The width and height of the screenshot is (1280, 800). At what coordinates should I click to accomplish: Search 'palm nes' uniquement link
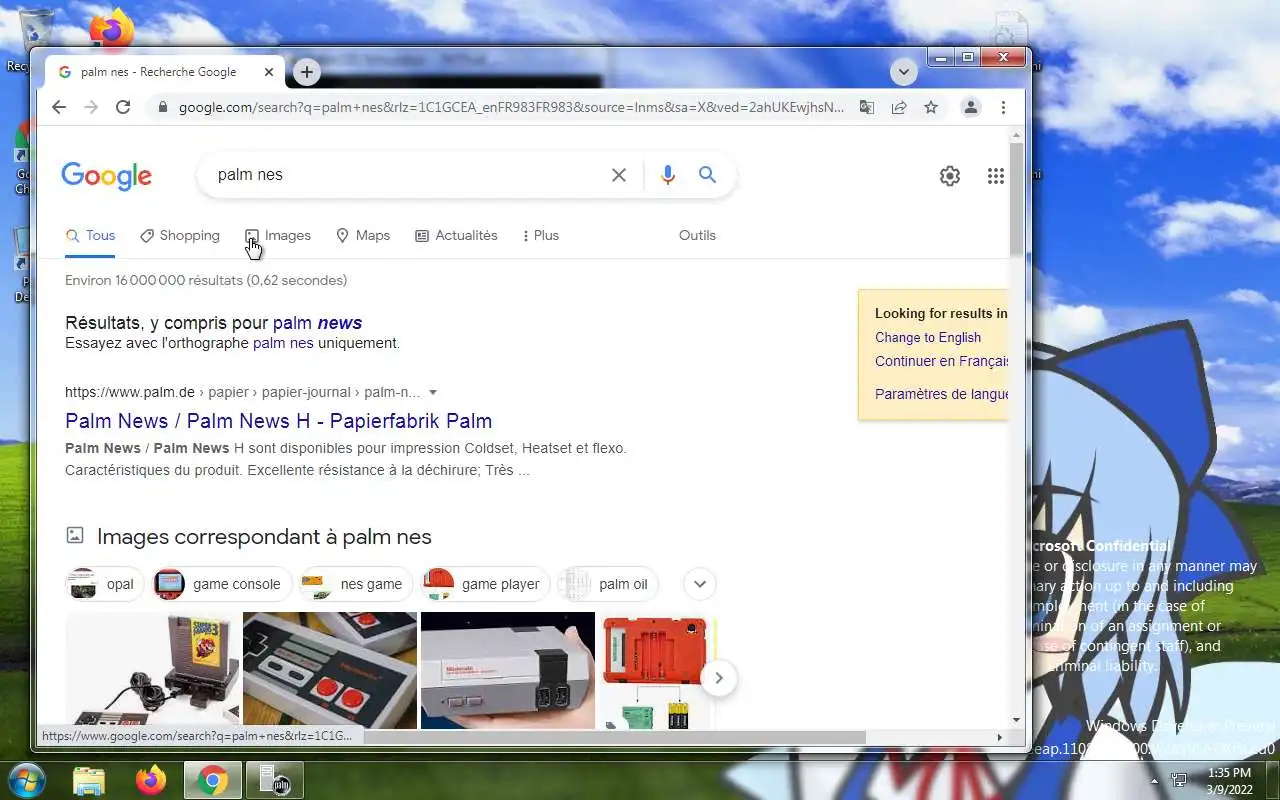click(283, 343)
